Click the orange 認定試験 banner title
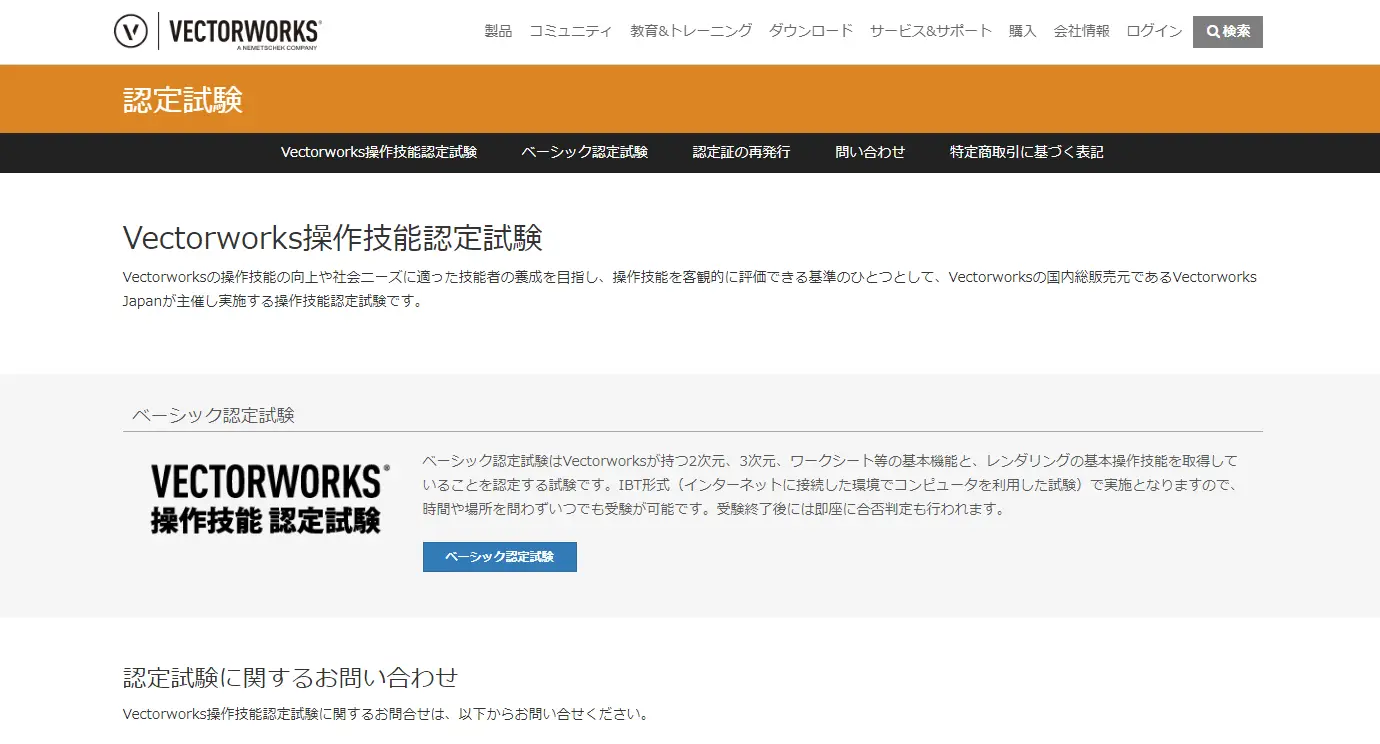Image resolution: width=1380 pixels, height=744 pixels. tap(183, 99)
